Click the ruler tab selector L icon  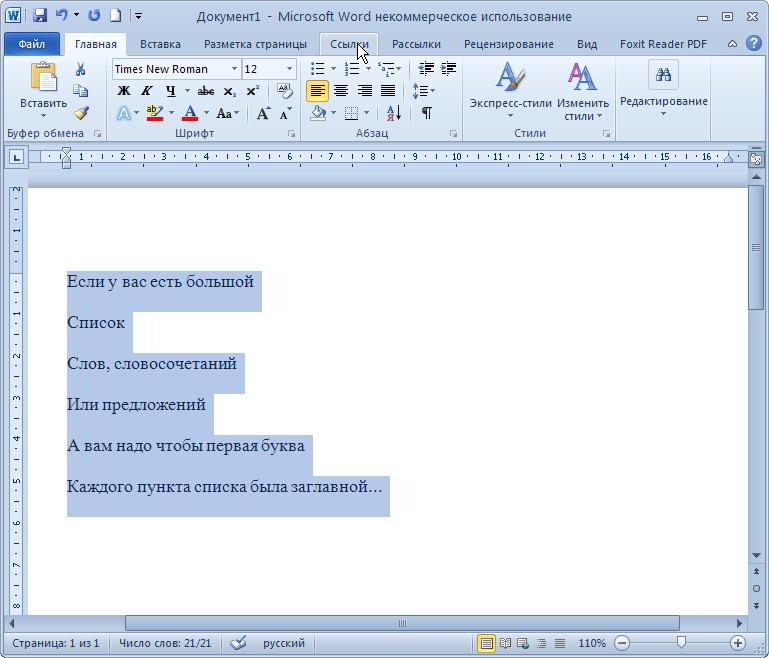[17, 157]
